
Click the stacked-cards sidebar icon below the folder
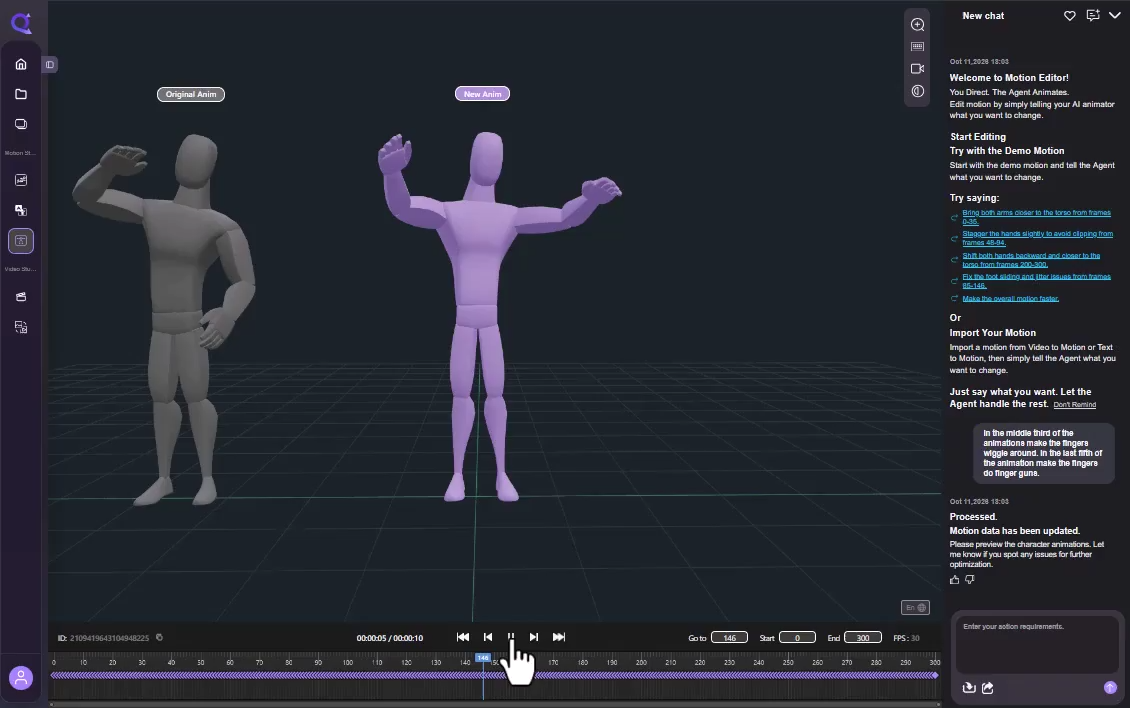(21, 124)
